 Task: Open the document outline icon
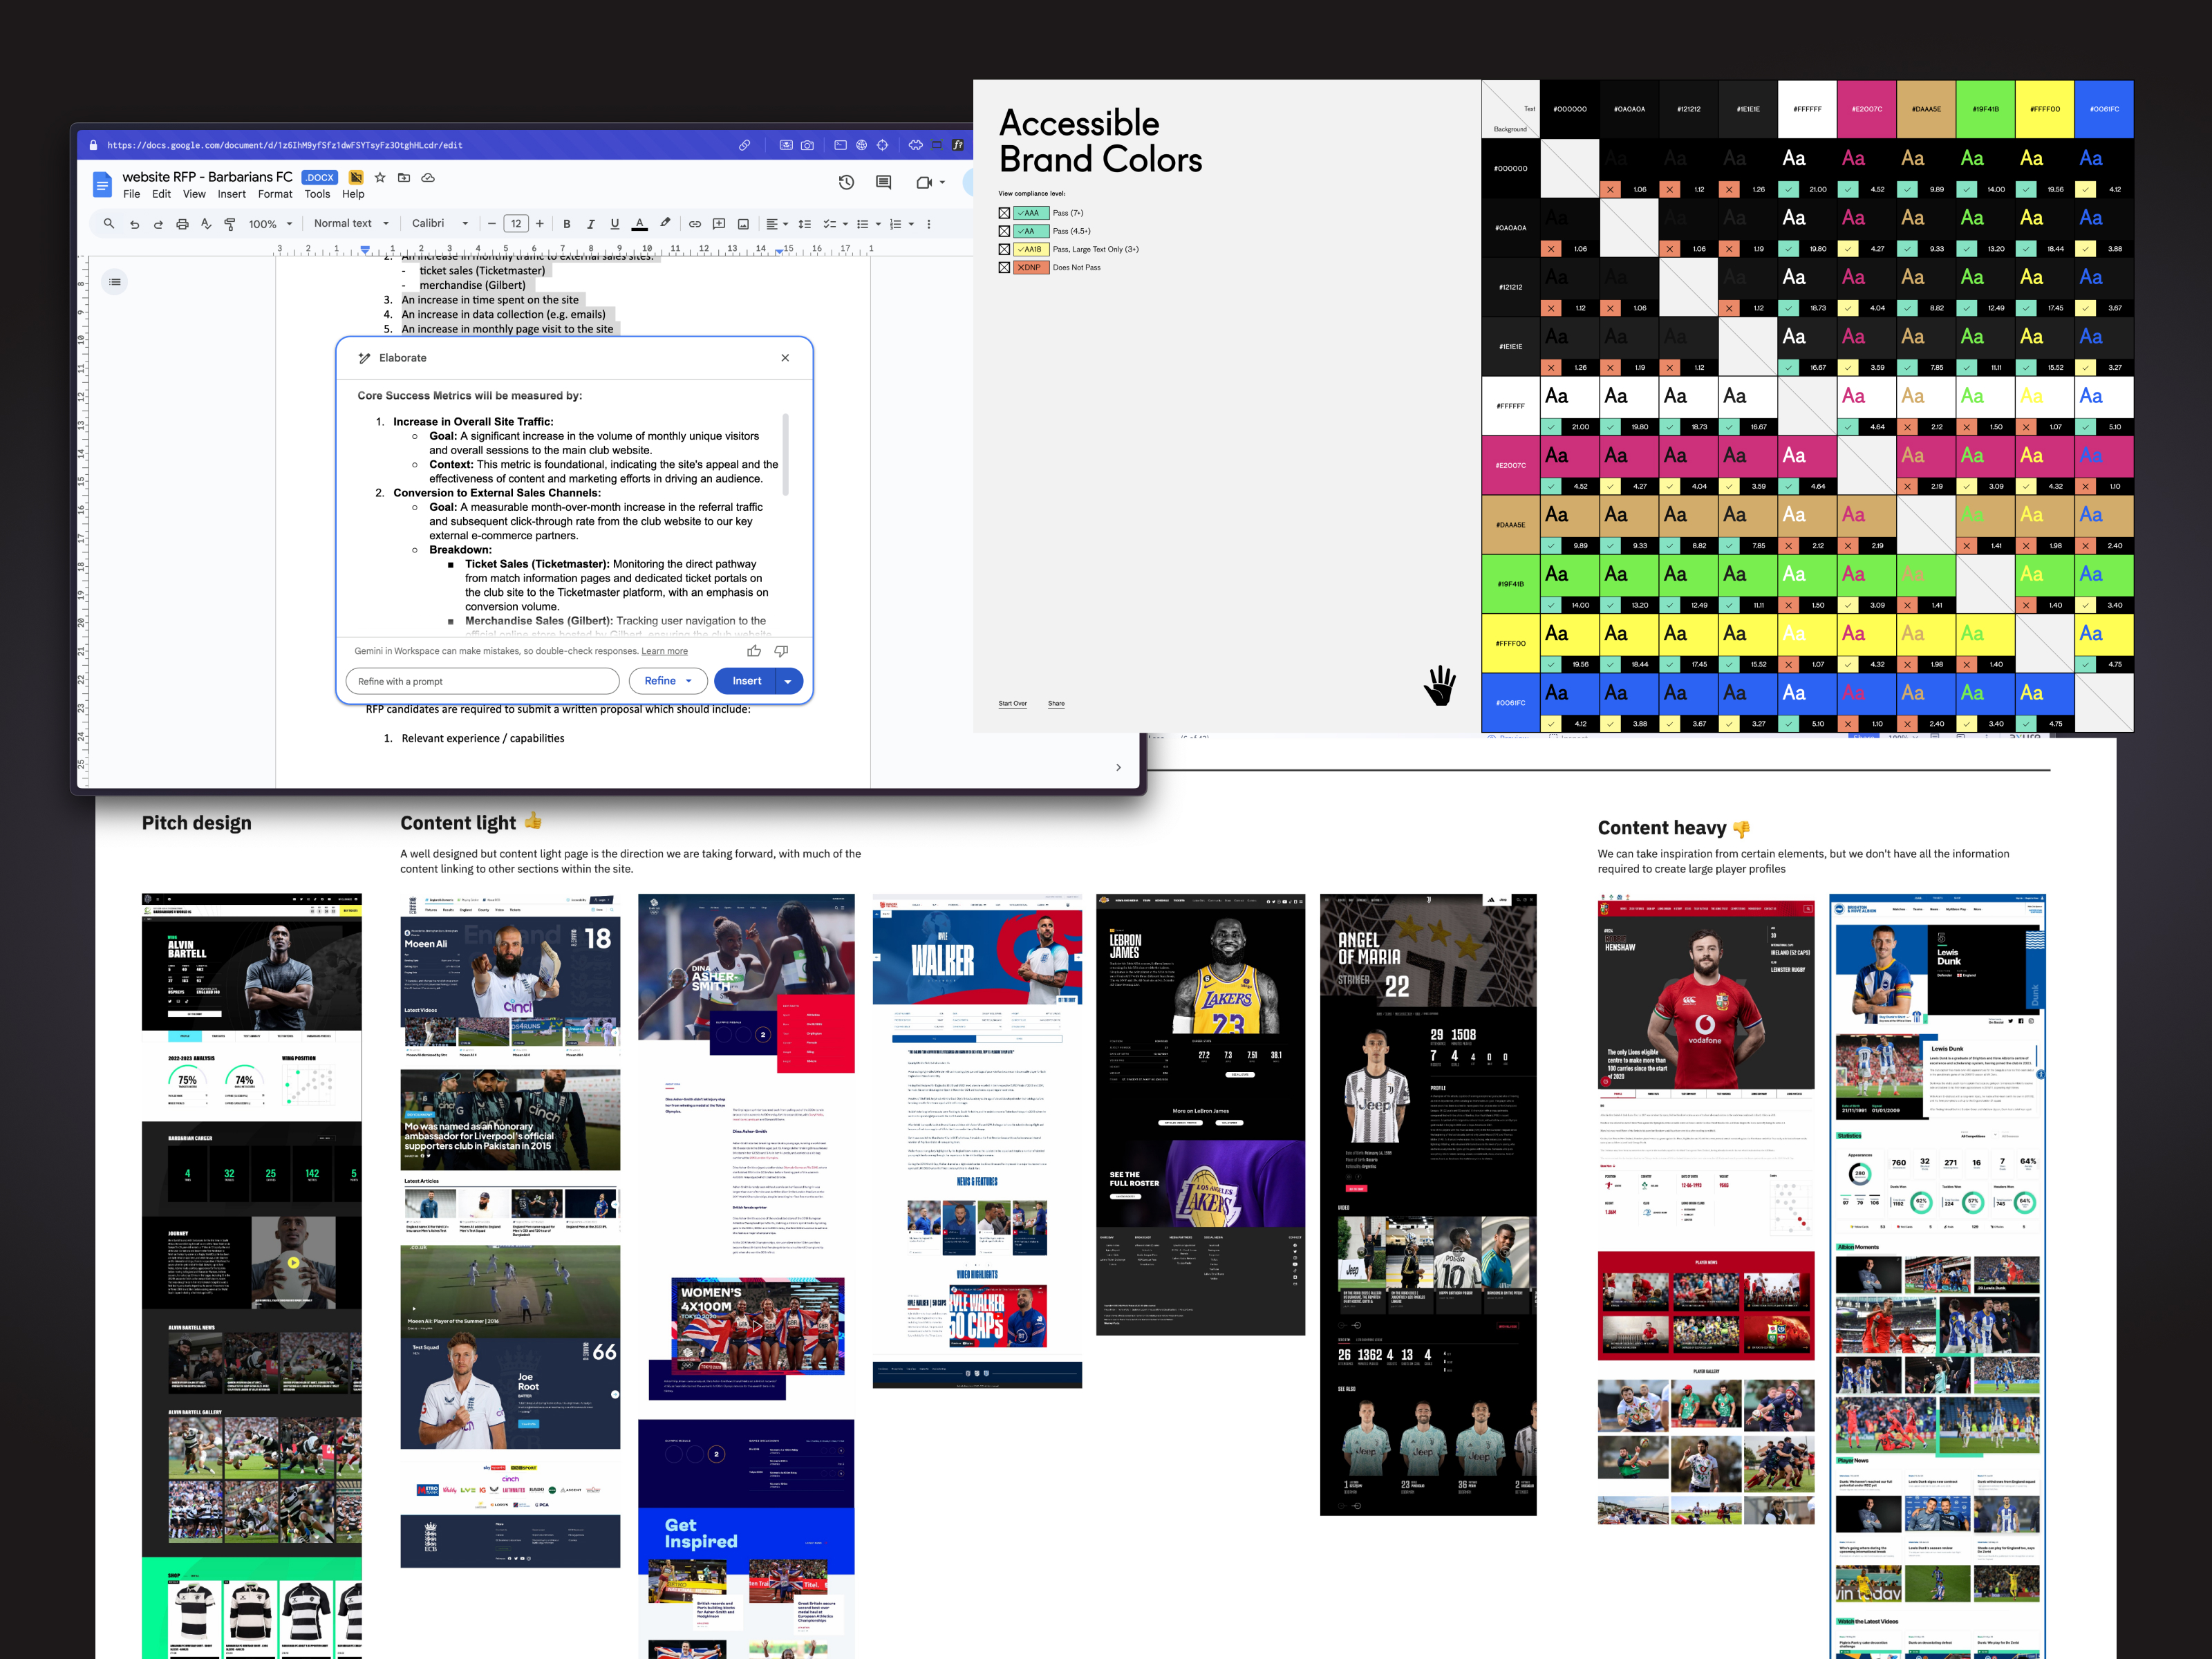coord(115,282)
